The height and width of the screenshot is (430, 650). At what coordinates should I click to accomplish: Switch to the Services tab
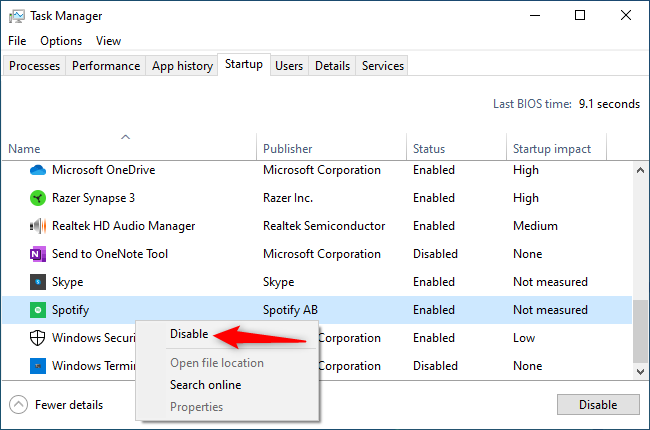click(383, 66)
